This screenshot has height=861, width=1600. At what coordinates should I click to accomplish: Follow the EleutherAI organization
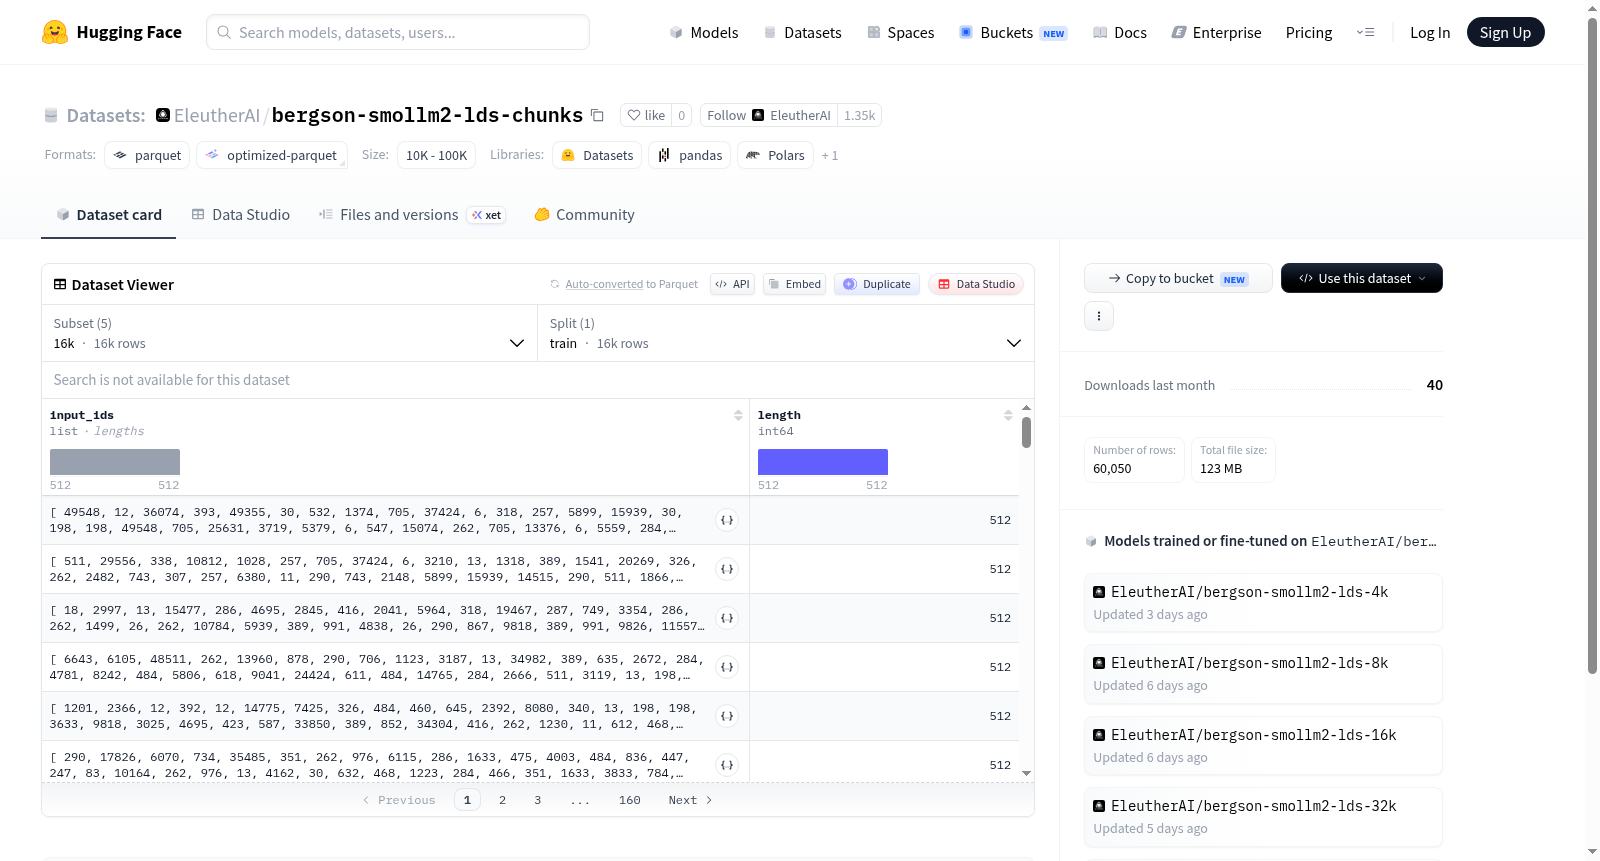click(x=769, y=115)
